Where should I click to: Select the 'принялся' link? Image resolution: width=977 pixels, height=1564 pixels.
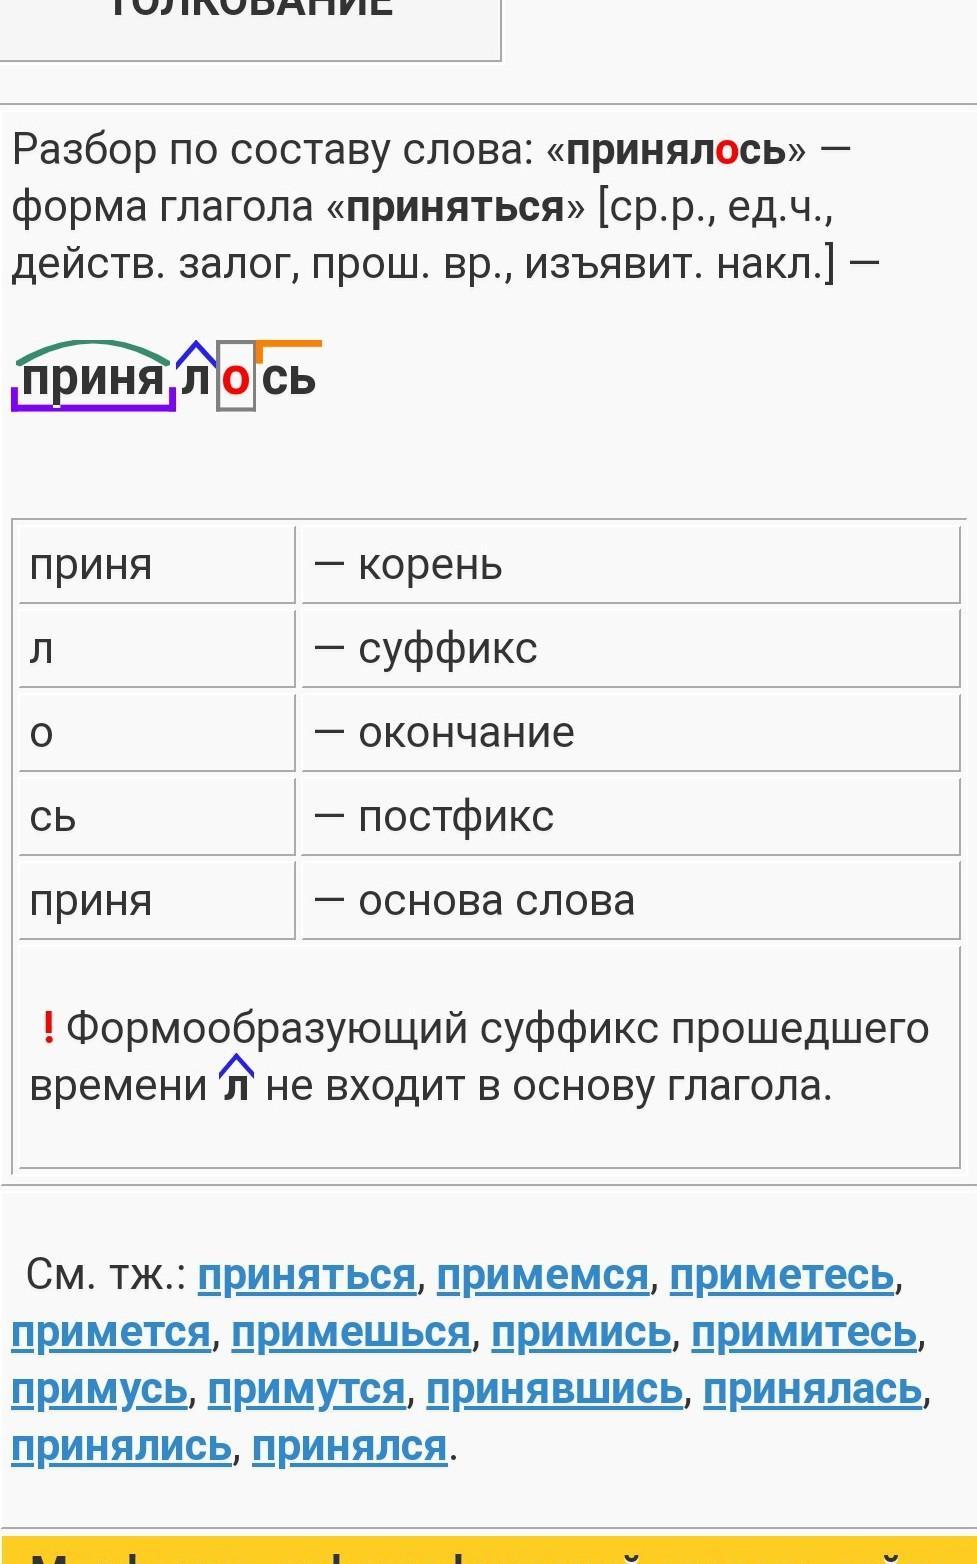tap(349, 1446)
